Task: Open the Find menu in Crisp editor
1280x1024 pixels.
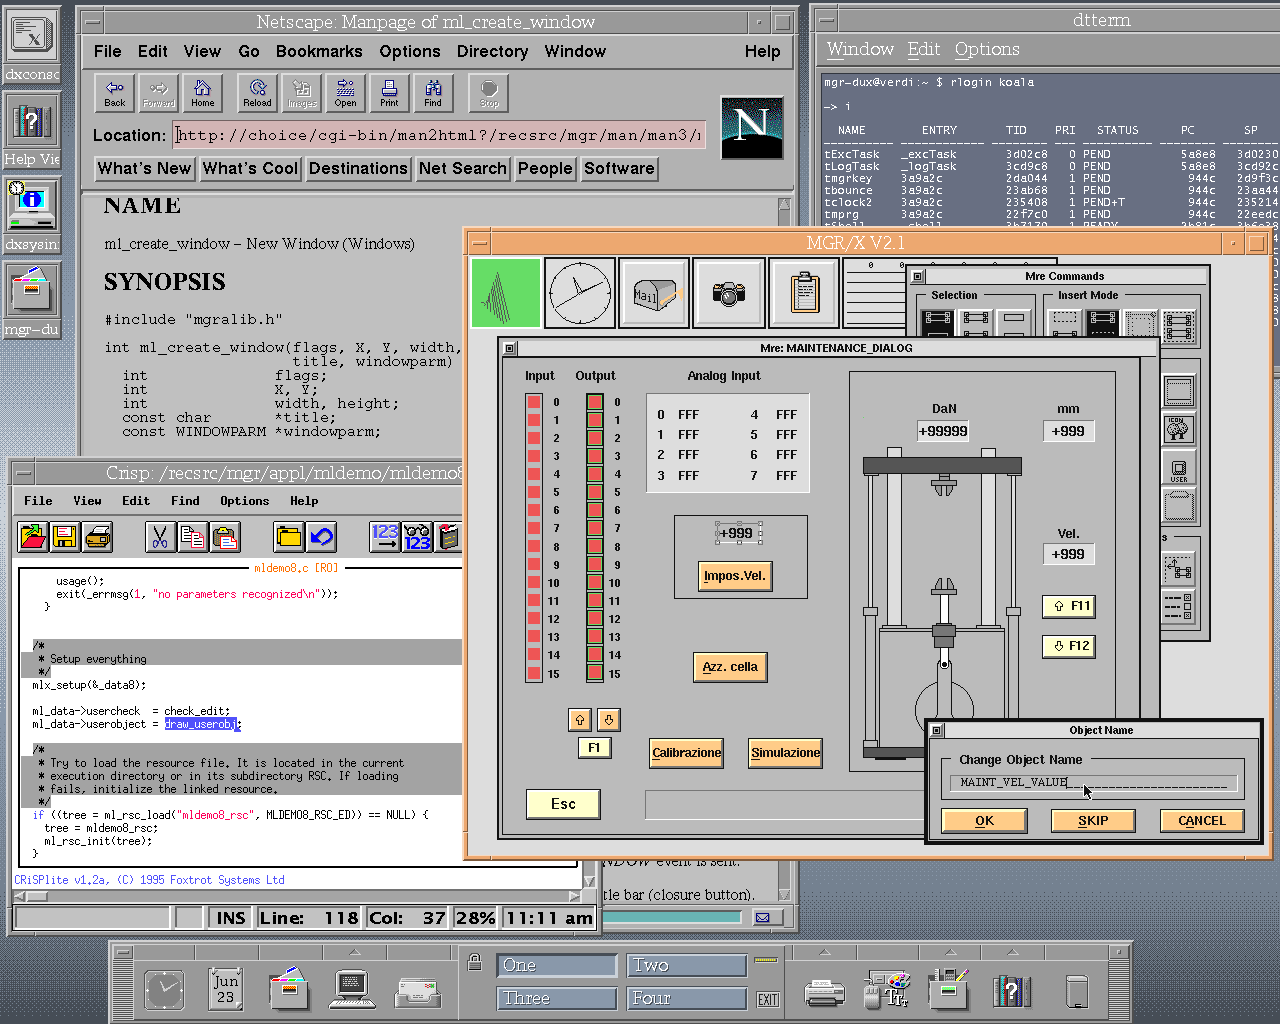Action: point(185,501)
